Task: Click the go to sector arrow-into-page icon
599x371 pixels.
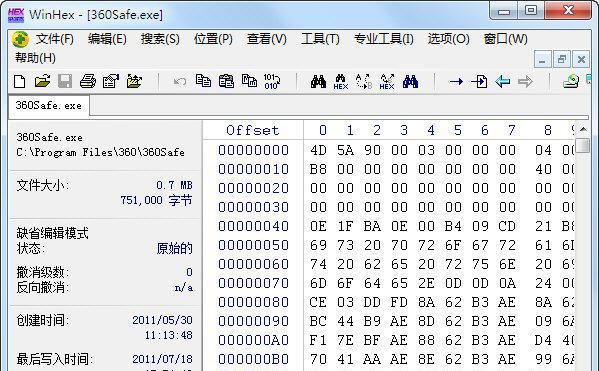Action: [479, 81]
